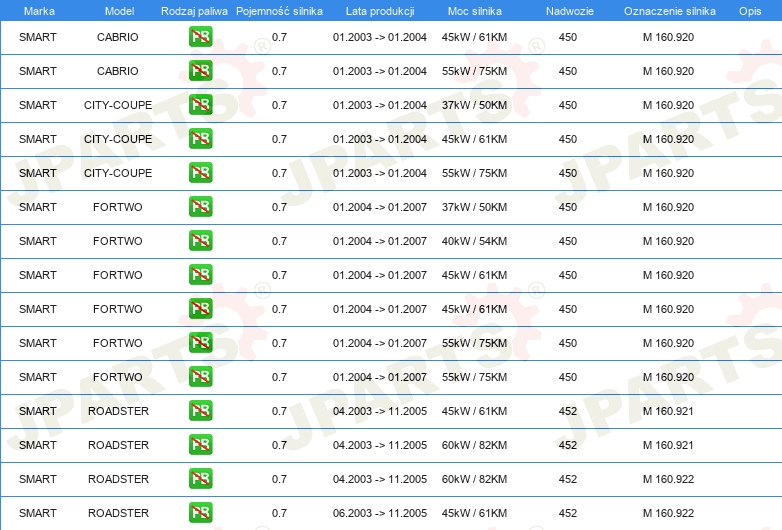
Task: Click the Oznaczenie silnika column header
Action: (x=669, y=11)
